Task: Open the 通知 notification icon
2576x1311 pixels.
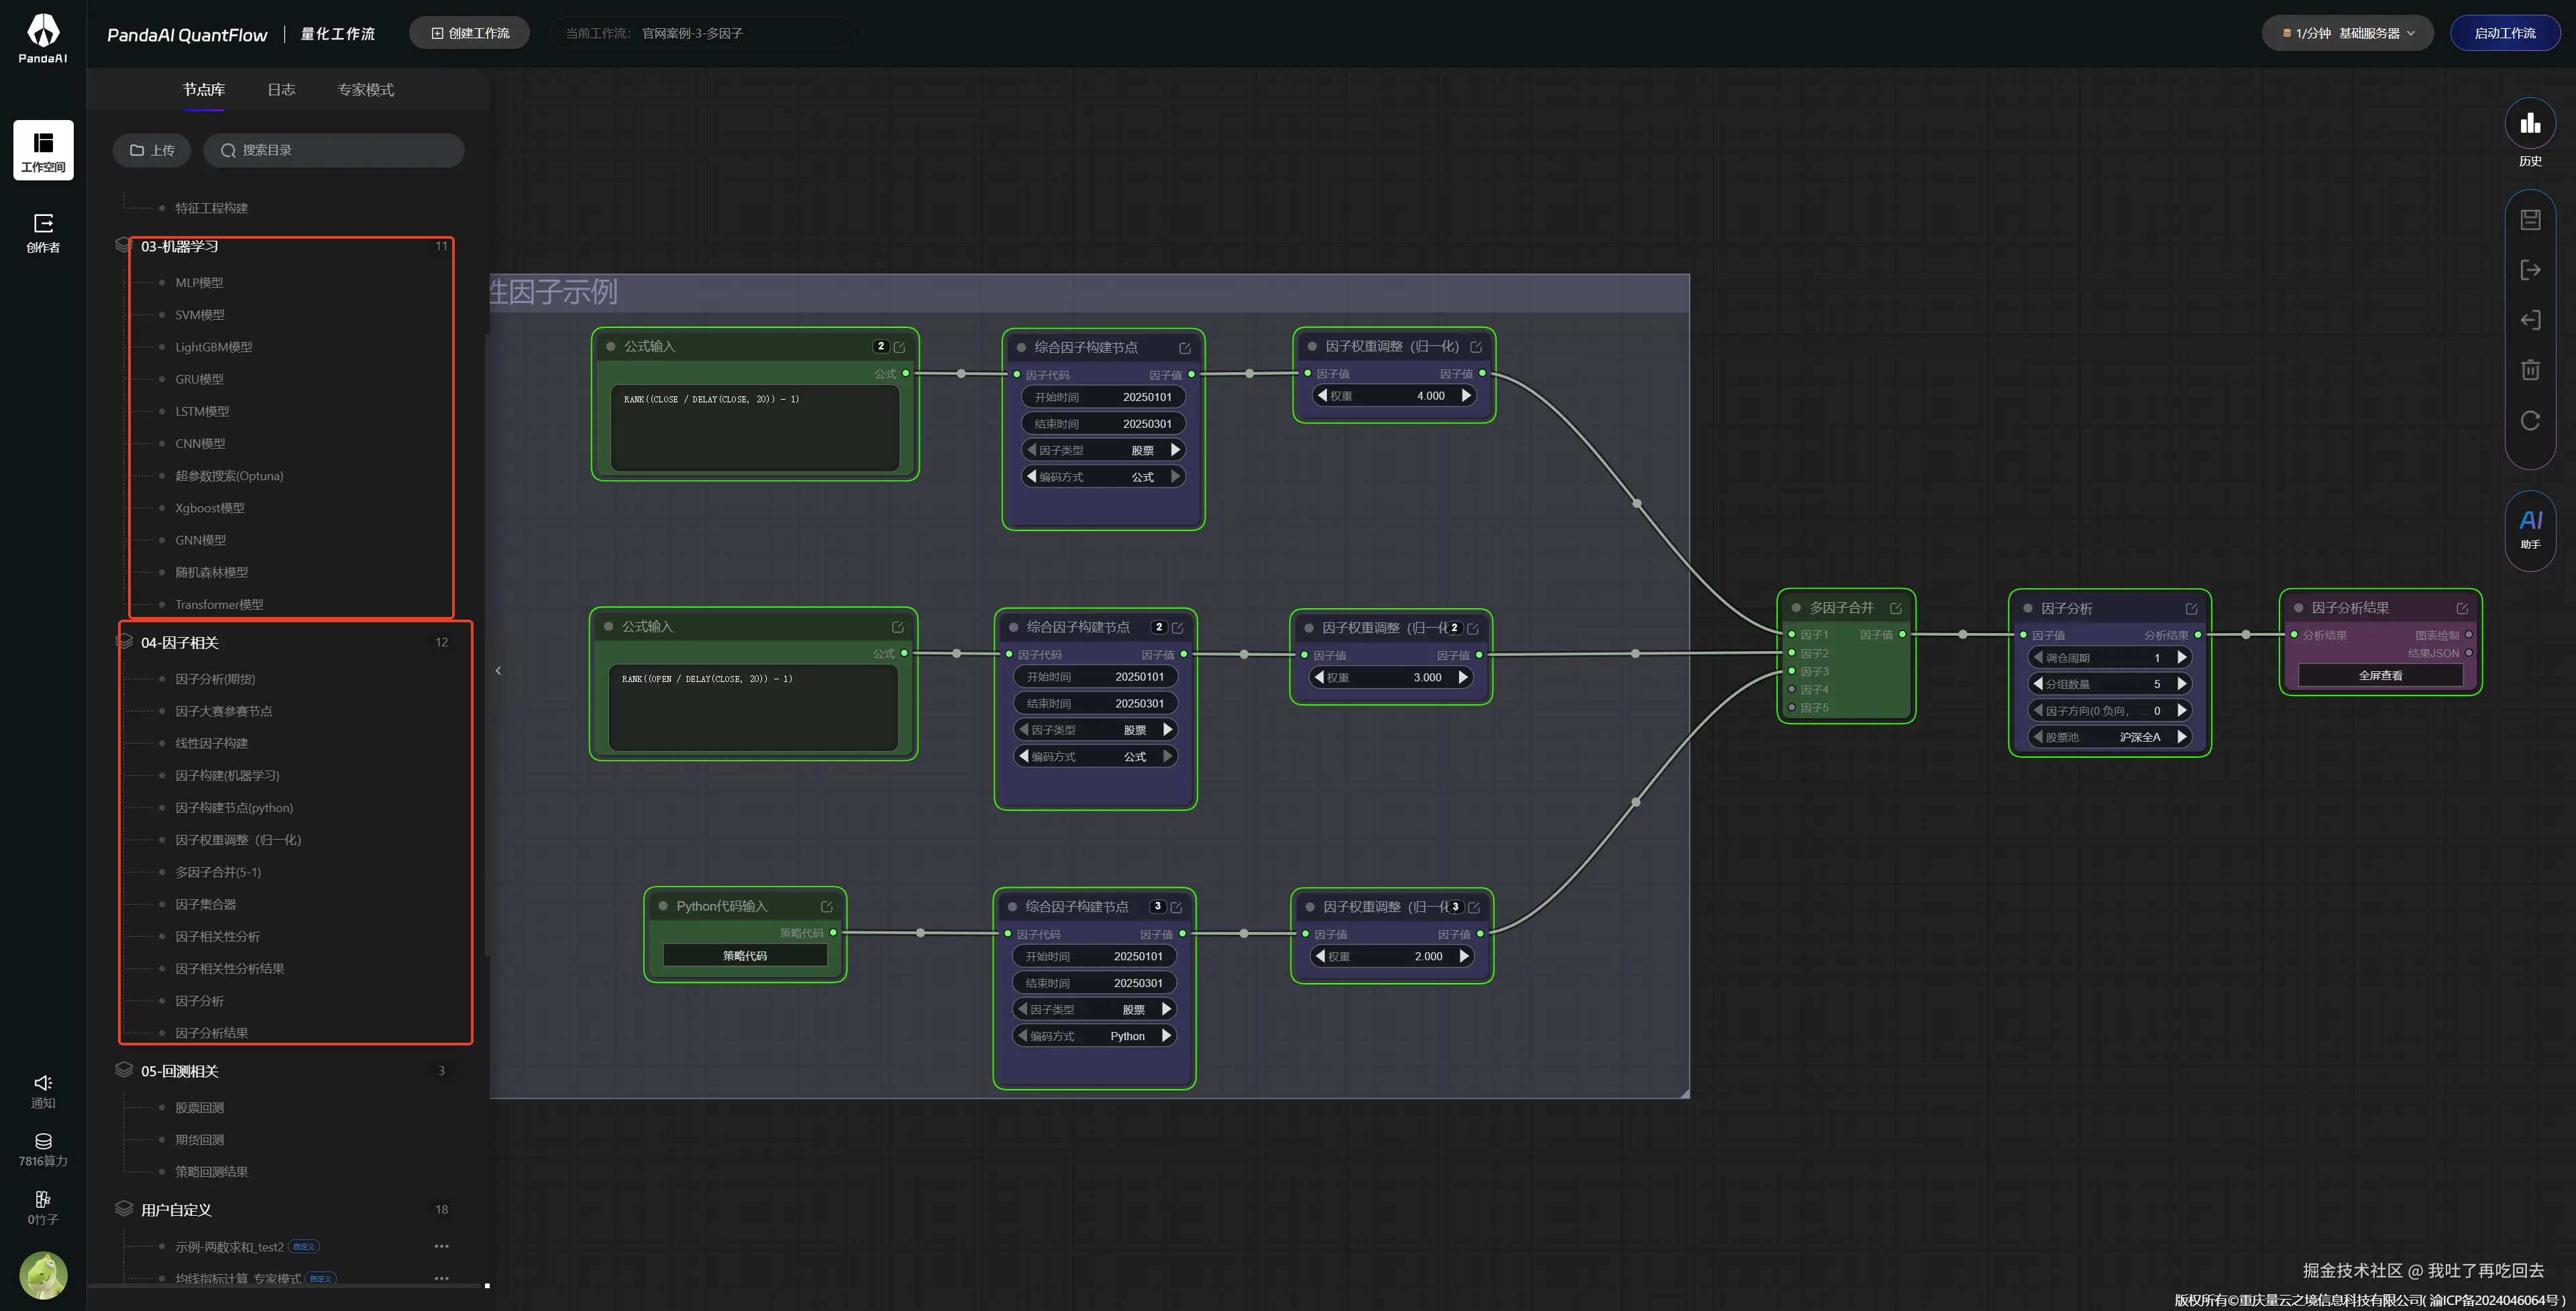Action: (x=43, y=1091)
